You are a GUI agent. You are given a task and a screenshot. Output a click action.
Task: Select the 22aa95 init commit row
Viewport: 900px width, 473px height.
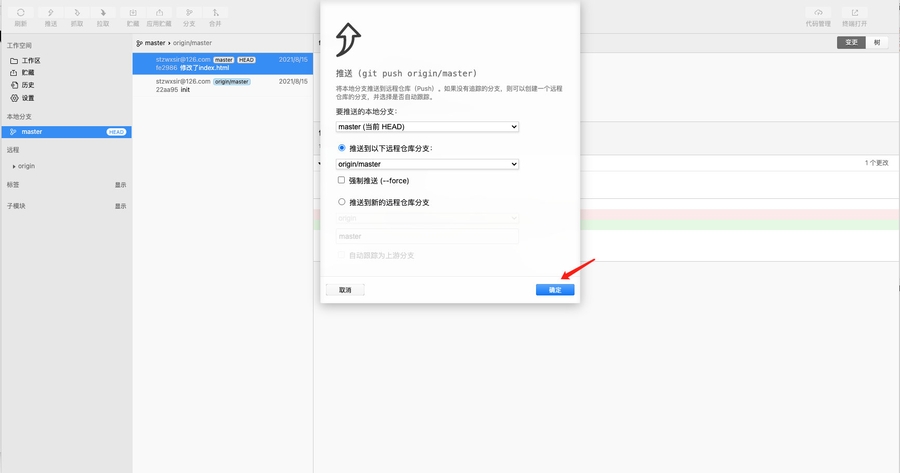pos(222,85)
